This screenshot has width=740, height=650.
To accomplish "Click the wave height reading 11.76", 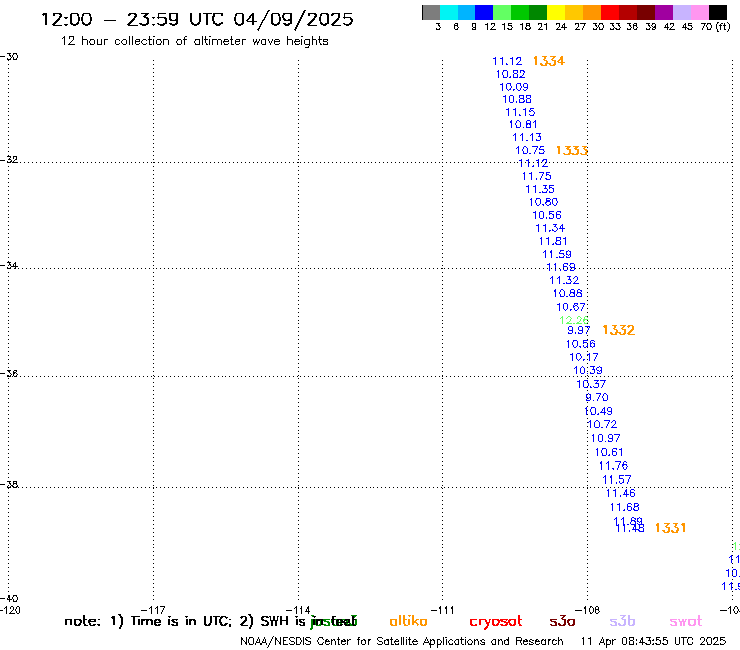I will pyautogui.click(x=614, y=466).
